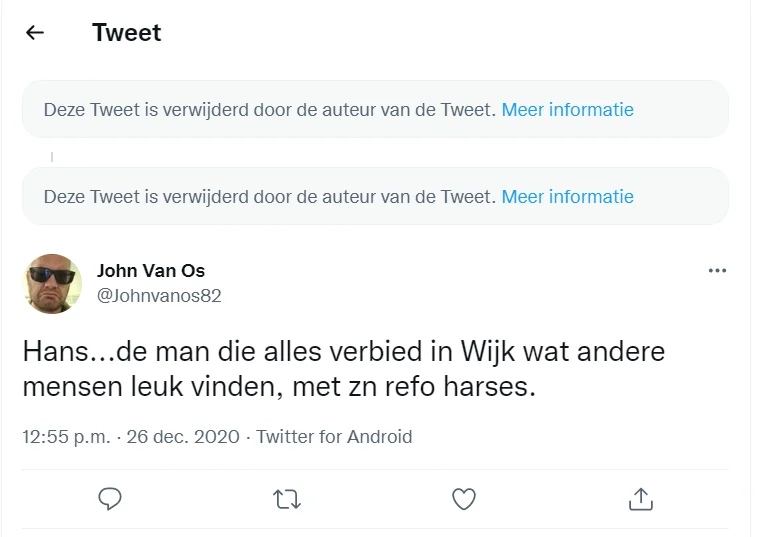Image resolution: width=760 pixels, height=537 pixels.
Task: Click the retweet arrows icon
Action: click(x=287, y=498)
